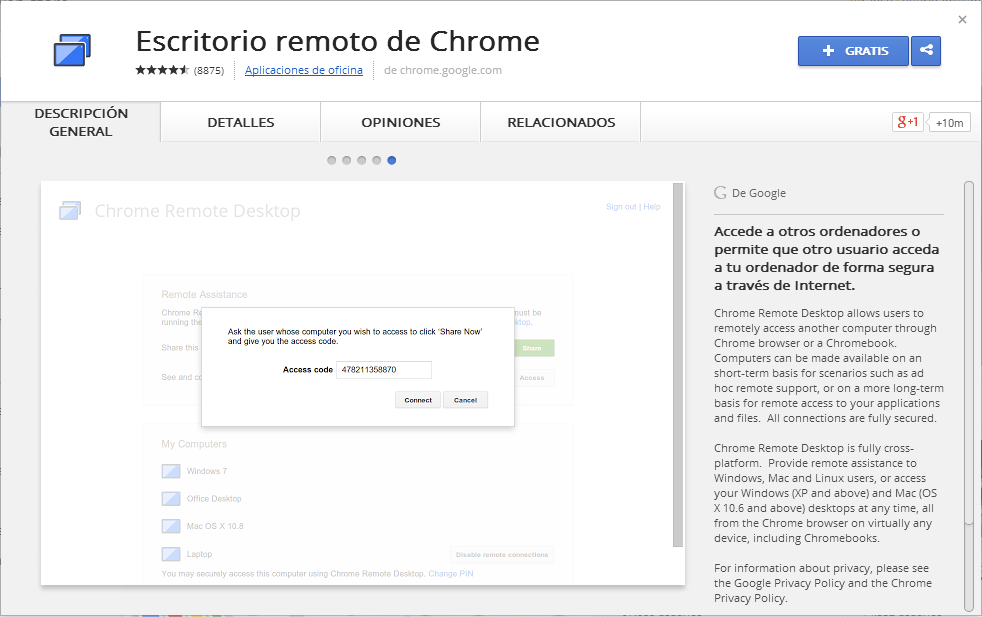Click the Chrome Remote Desktop app icon
The height and width of the screenshot is (617, 982).
pyautogui.click(x=72, y=50)
